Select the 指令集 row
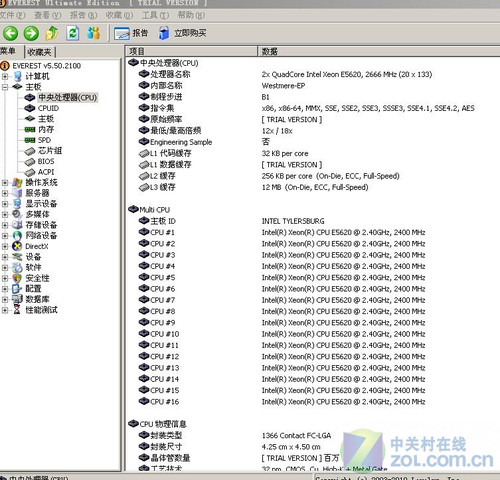Screen dimensions: 500x480 pyautogui.click(x=313, y=108)
